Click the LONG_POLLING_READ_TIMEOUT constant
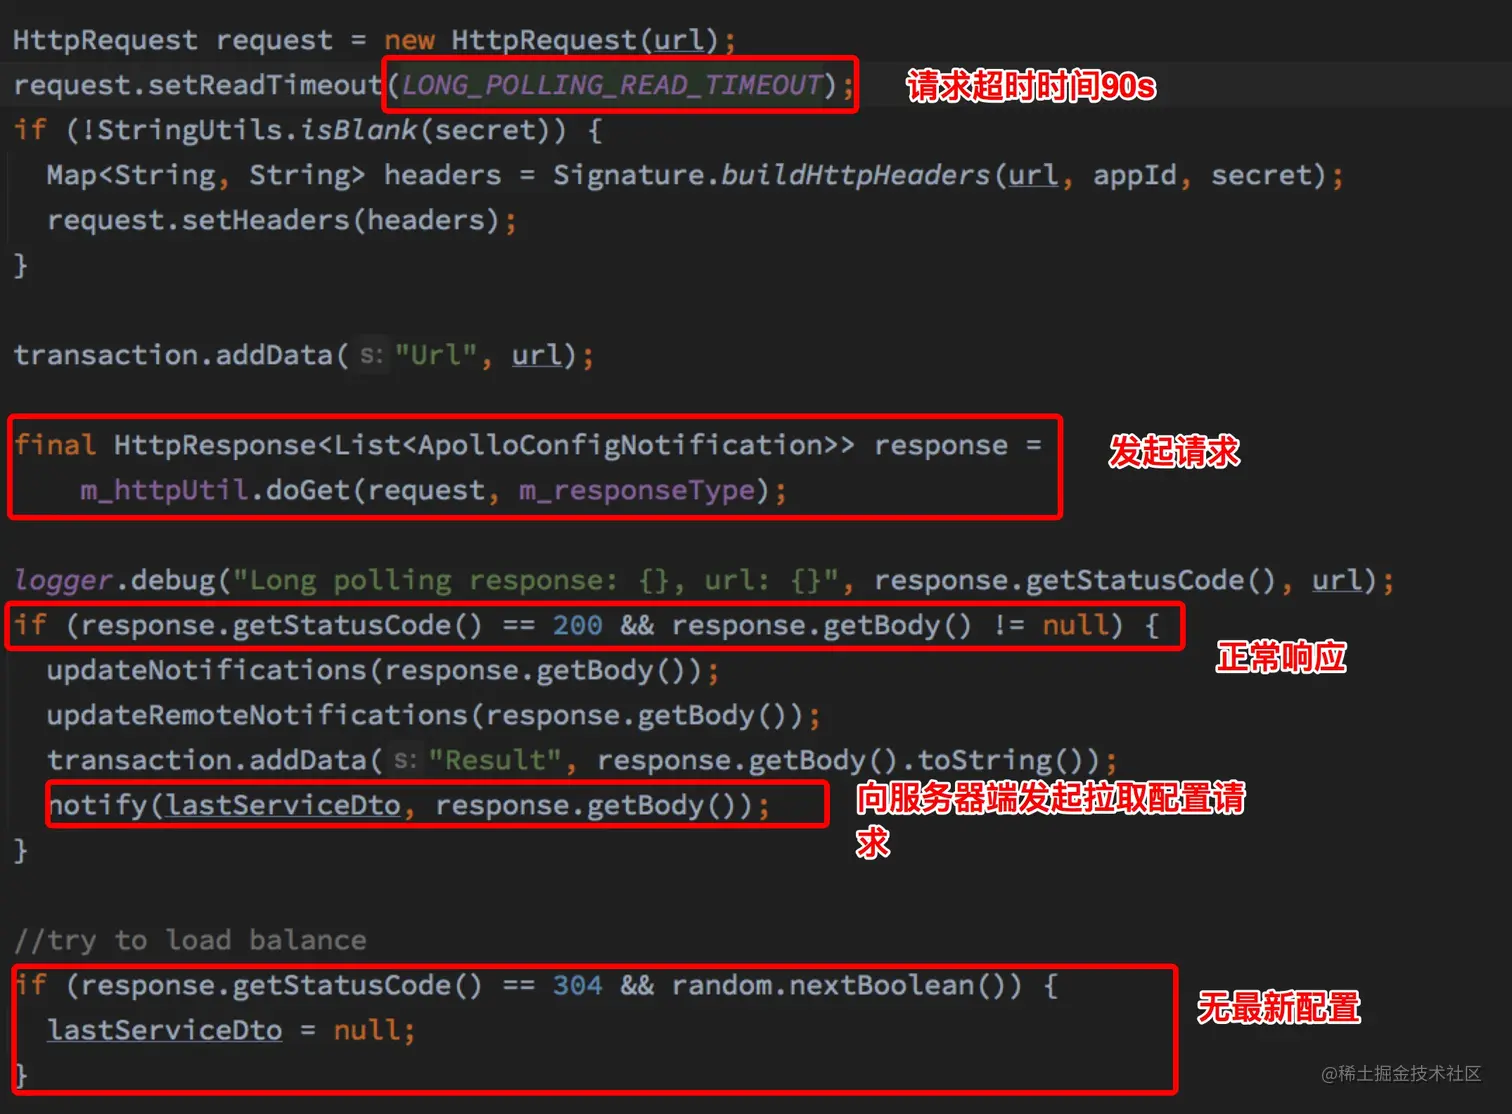The width and height of the screenshot is (1512, 1114). (612, 85)
